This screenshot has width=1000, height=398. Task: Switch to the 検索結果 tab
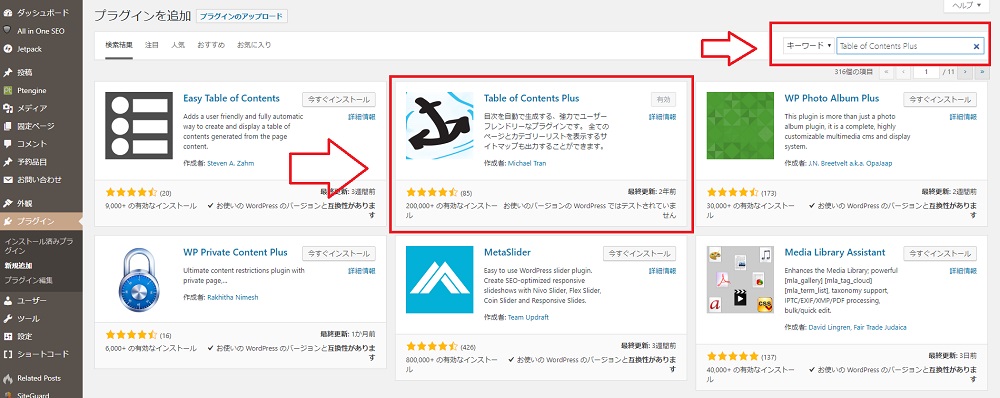coord(119,45)
